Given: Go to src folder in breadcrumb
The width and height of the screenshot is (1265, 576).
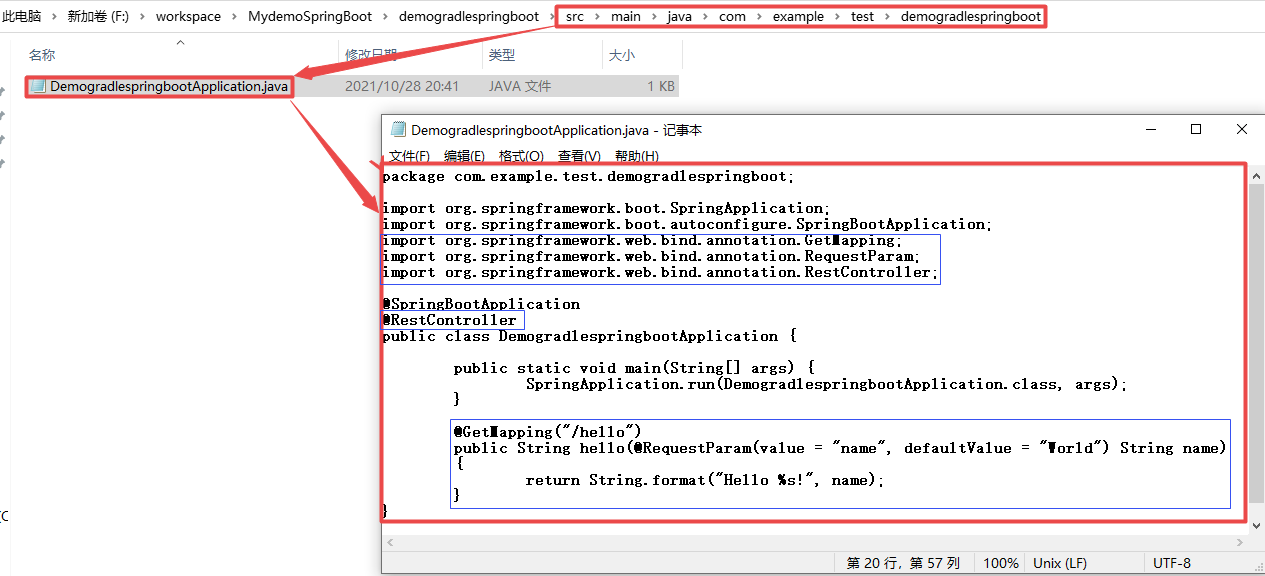Looking at the screenshot, I should [x=575, y=16].
